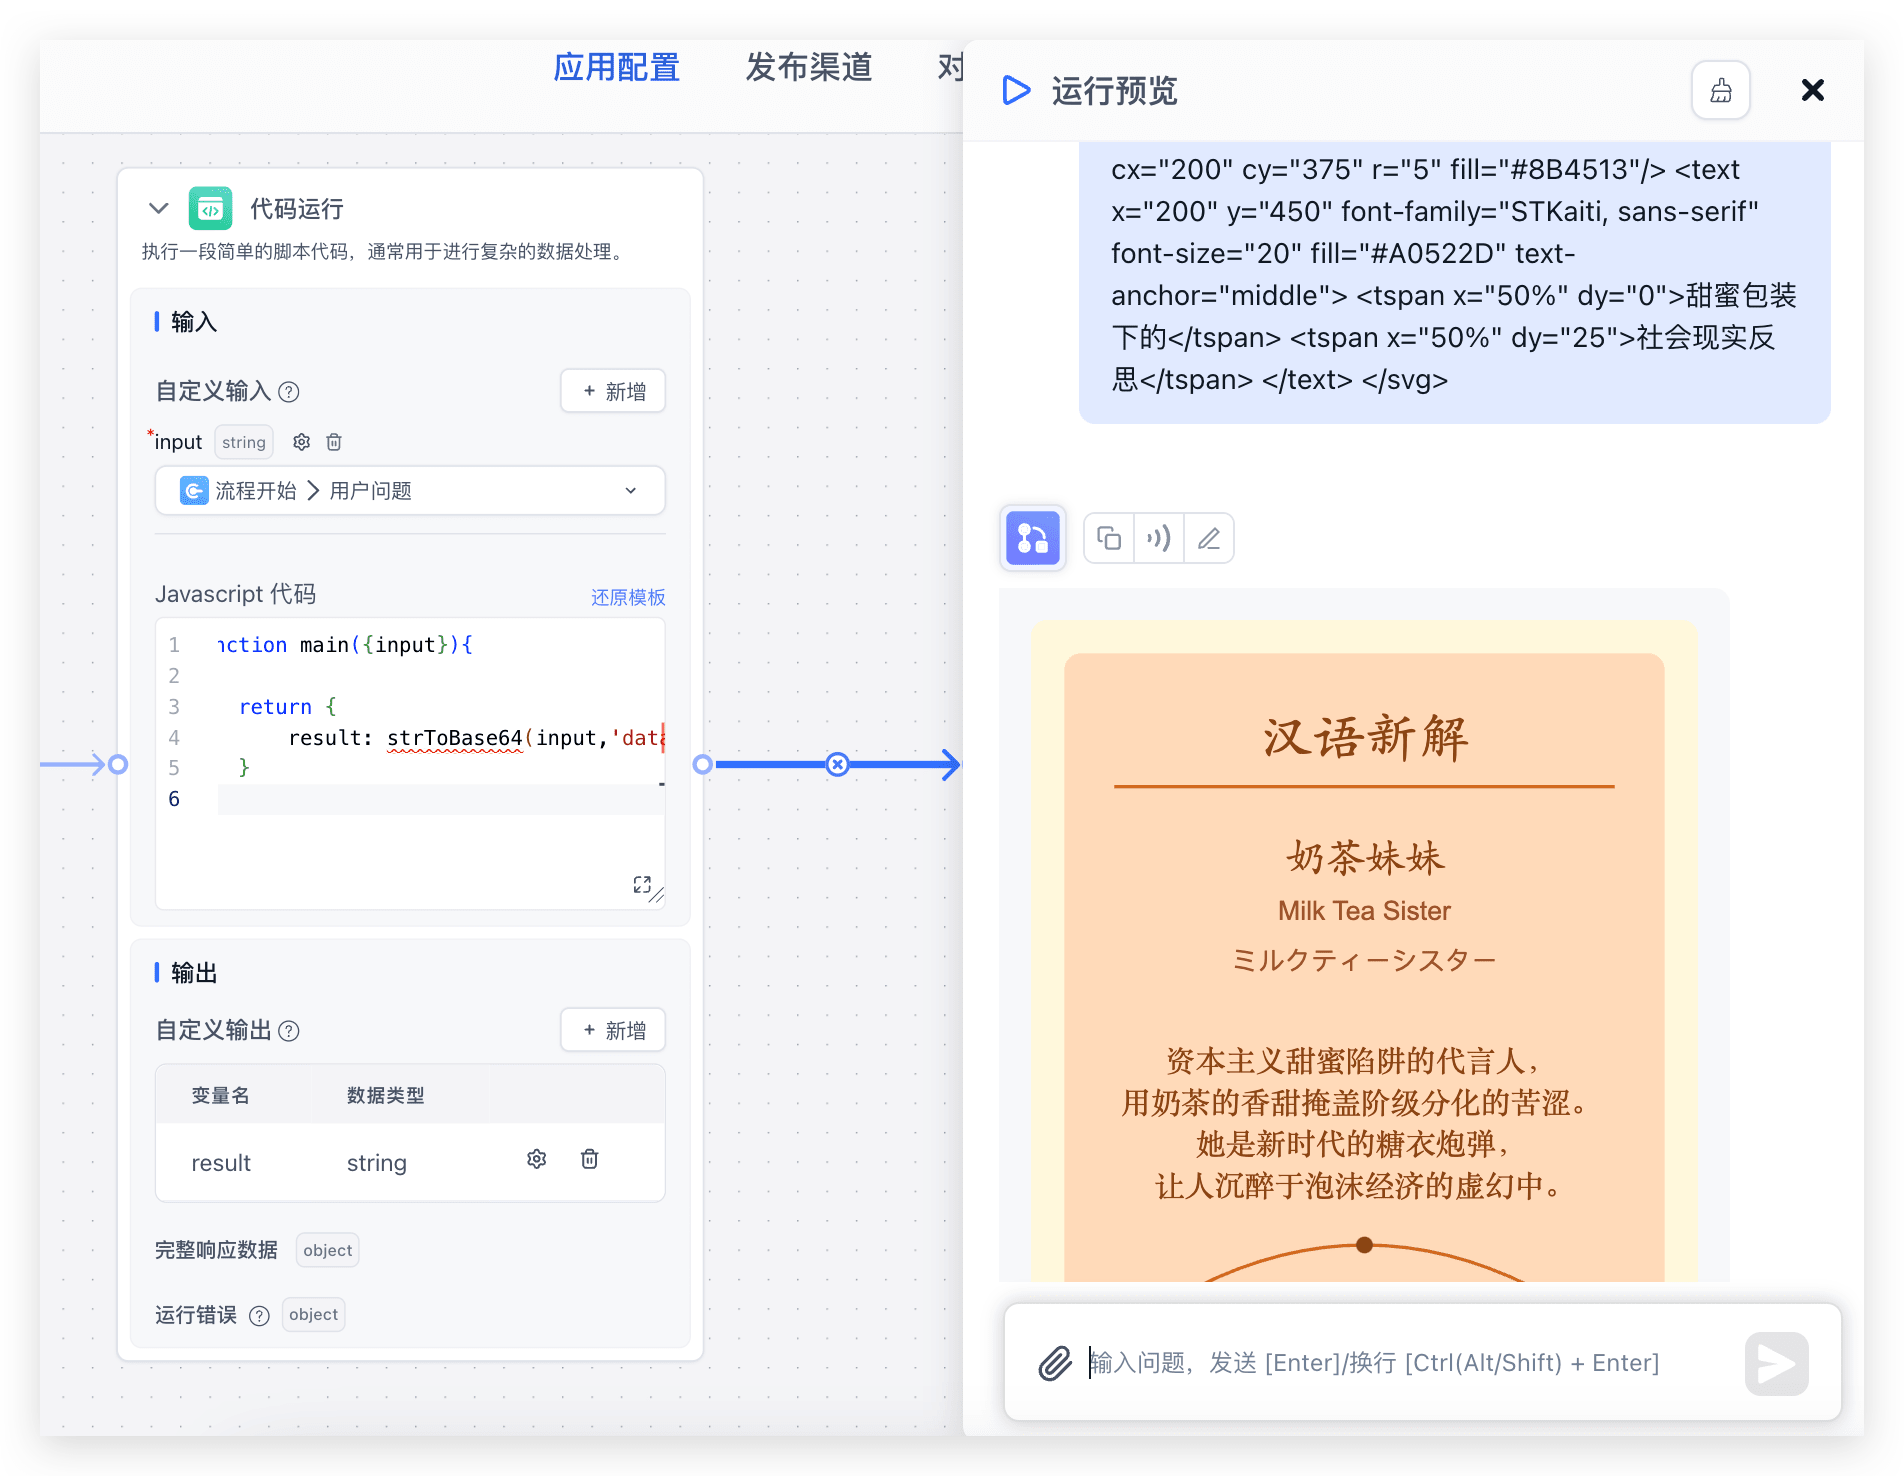The width and height of the screenshot is (1904, 1476).
Task: Collapse the 代码运行 node with chevron
Action: [158, 208]
